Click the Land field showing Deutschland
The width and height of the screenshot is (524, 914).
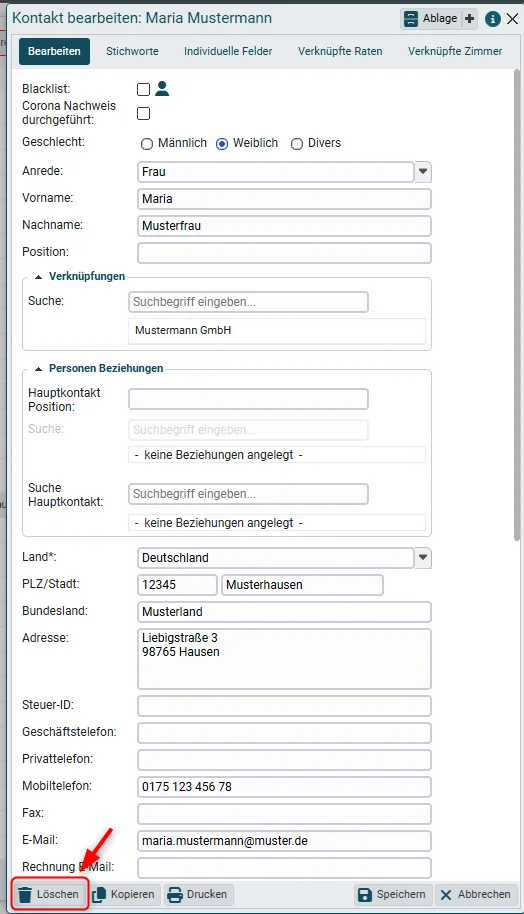pos(276,558)
